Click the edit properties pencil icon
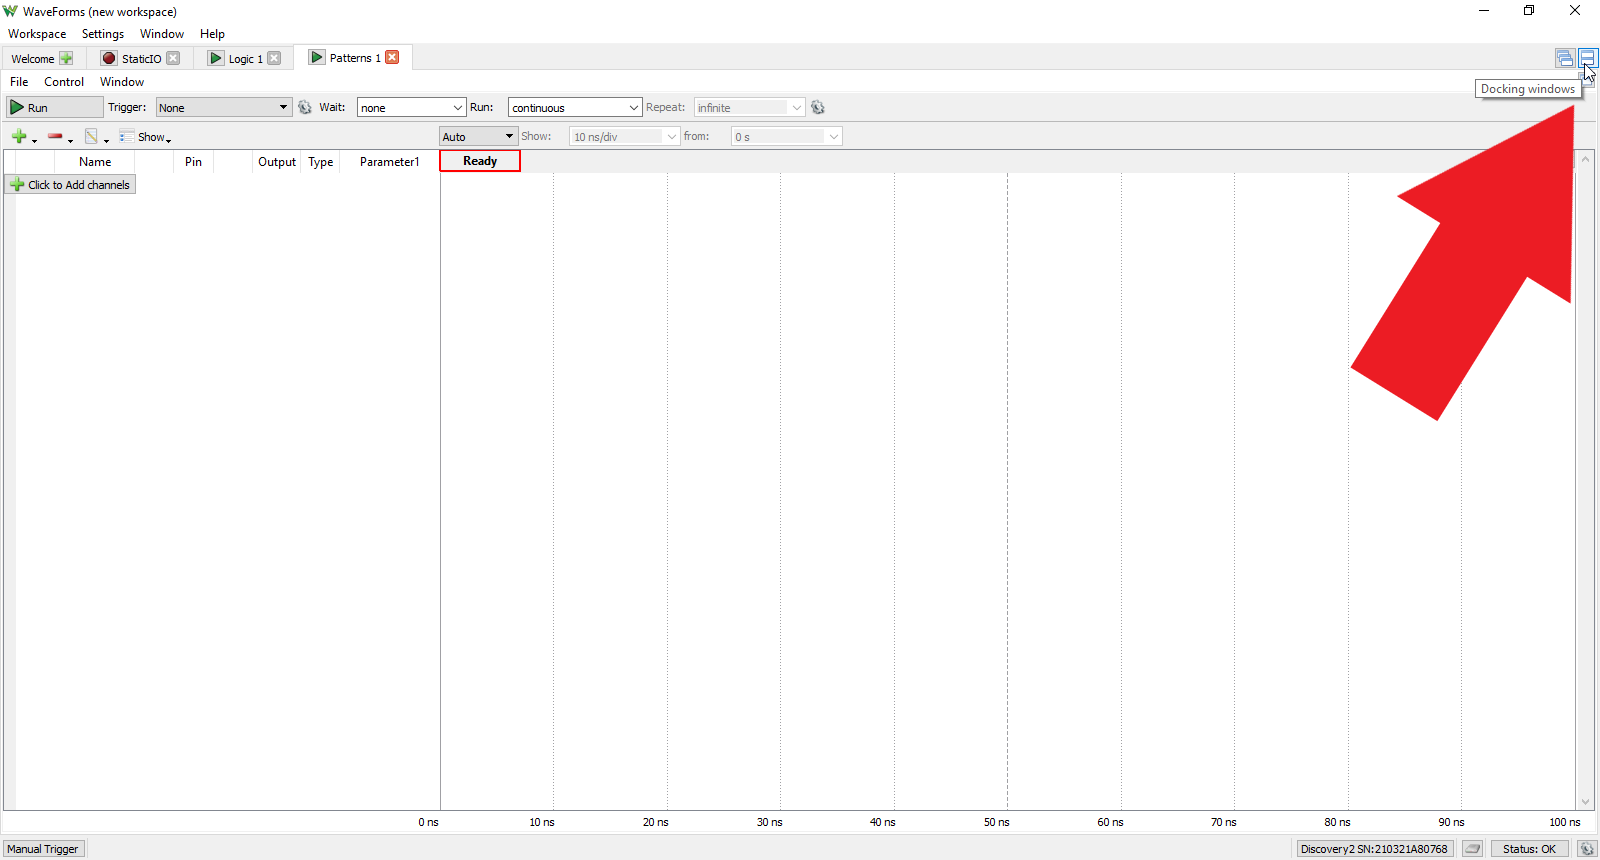The width and height of the screenshot is (1600, 860). point(92,136)
